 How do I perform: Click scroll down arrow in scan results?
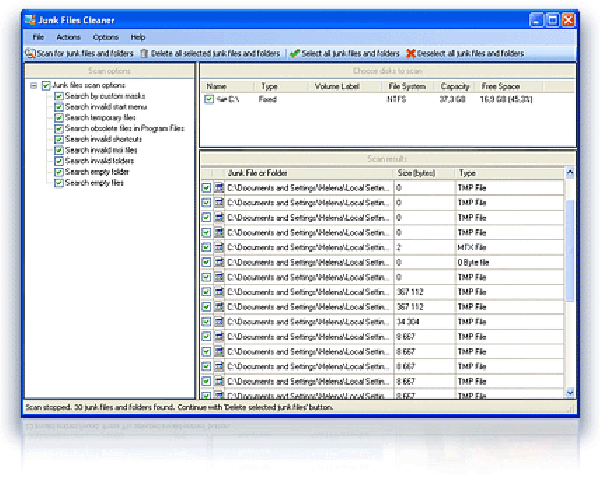570,392
